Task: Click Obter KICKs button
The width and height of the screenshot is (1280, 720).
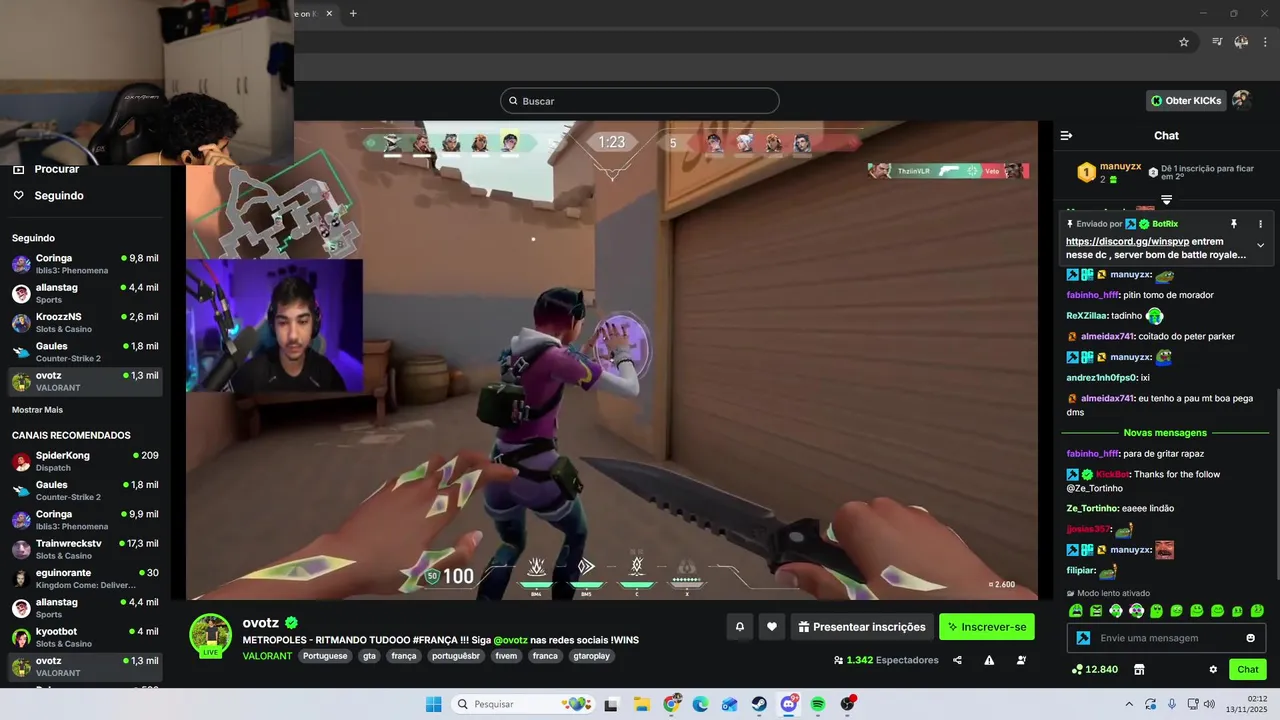Action: [x=1186, y=100]
